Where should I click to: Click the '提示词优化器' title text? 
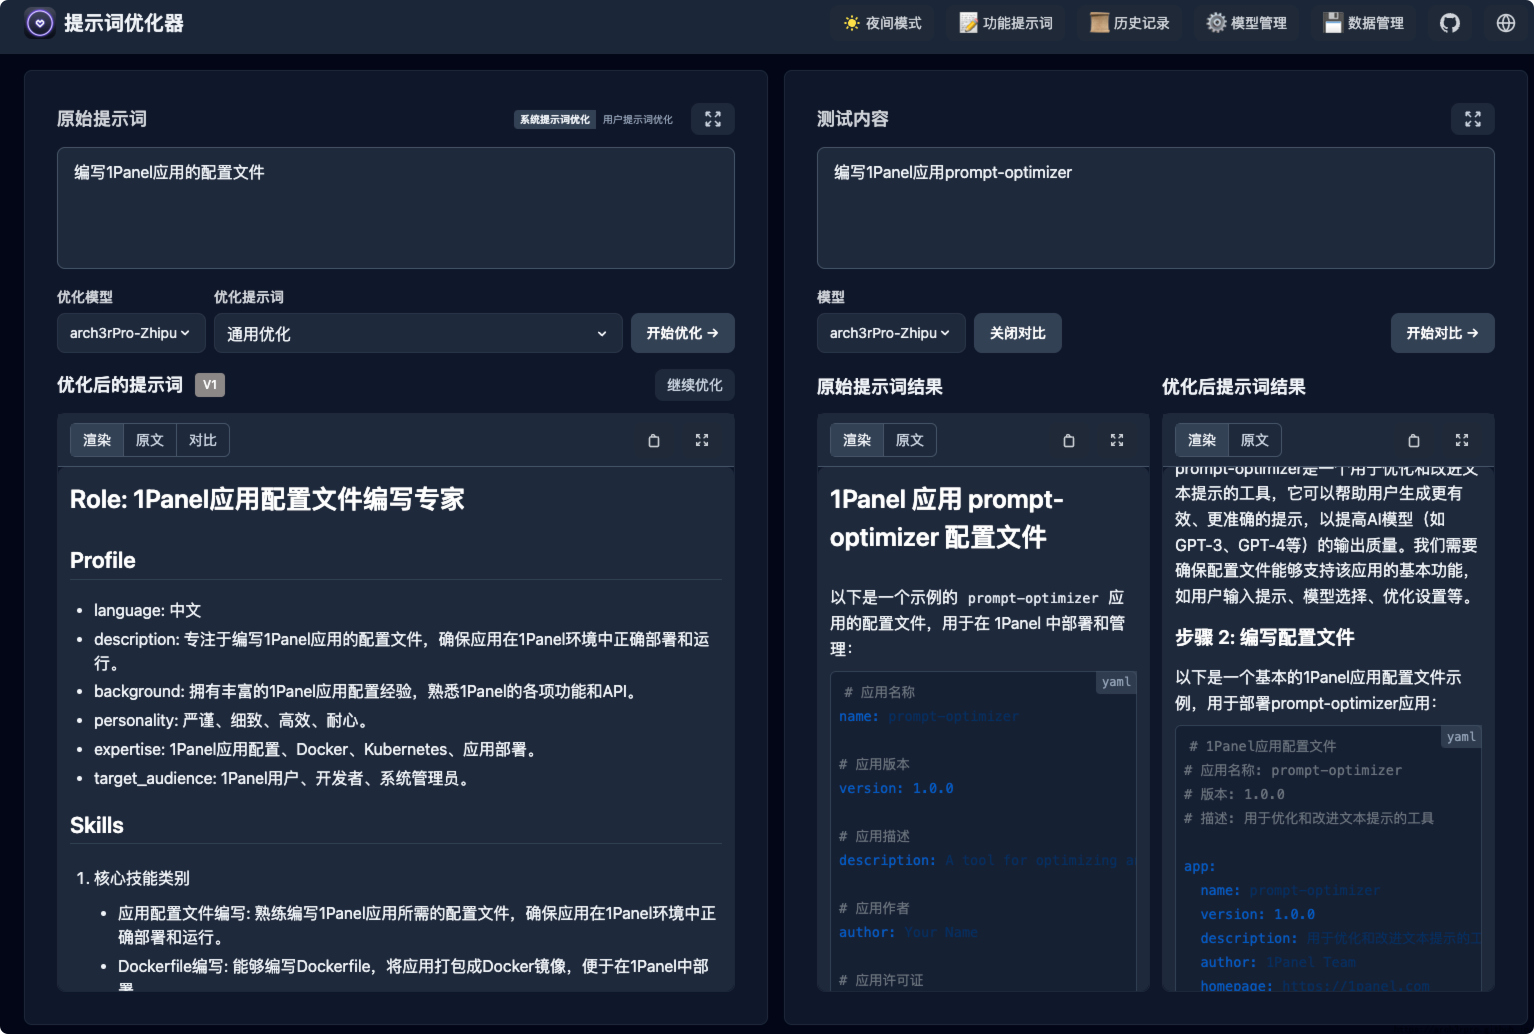point(124,23)
